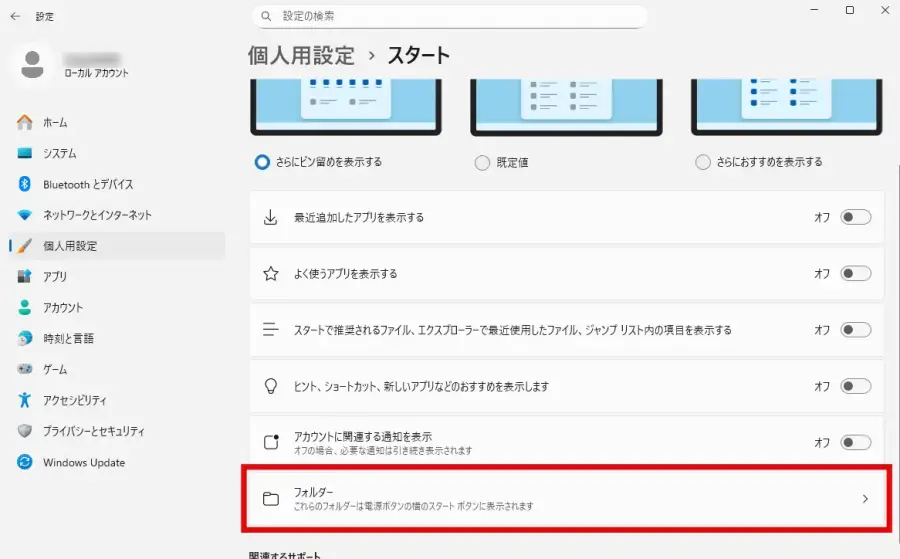Choose さらにおすすめを表示する radio option

pyautogui.click(x=703, y=162)
